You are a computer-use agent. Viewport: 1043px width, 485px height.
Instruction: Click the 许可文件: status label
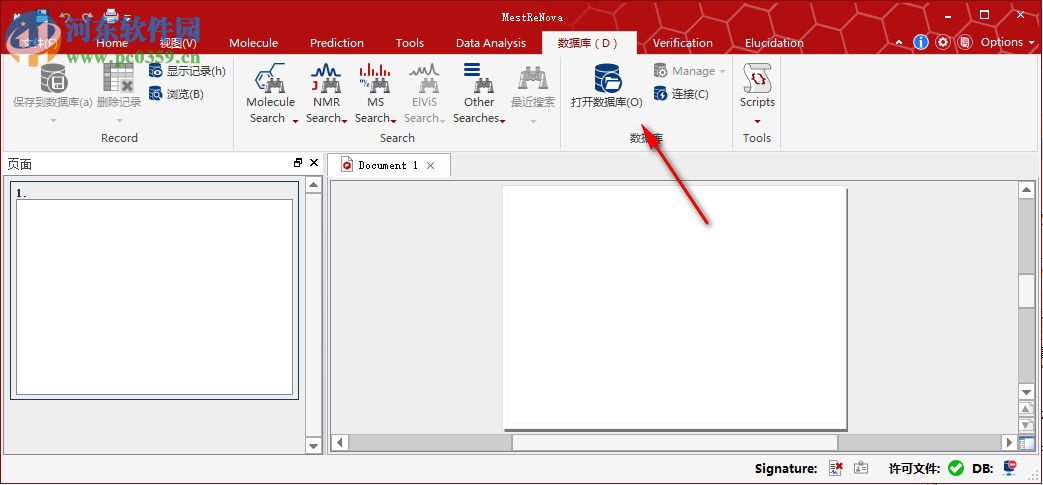coord(915,468)
